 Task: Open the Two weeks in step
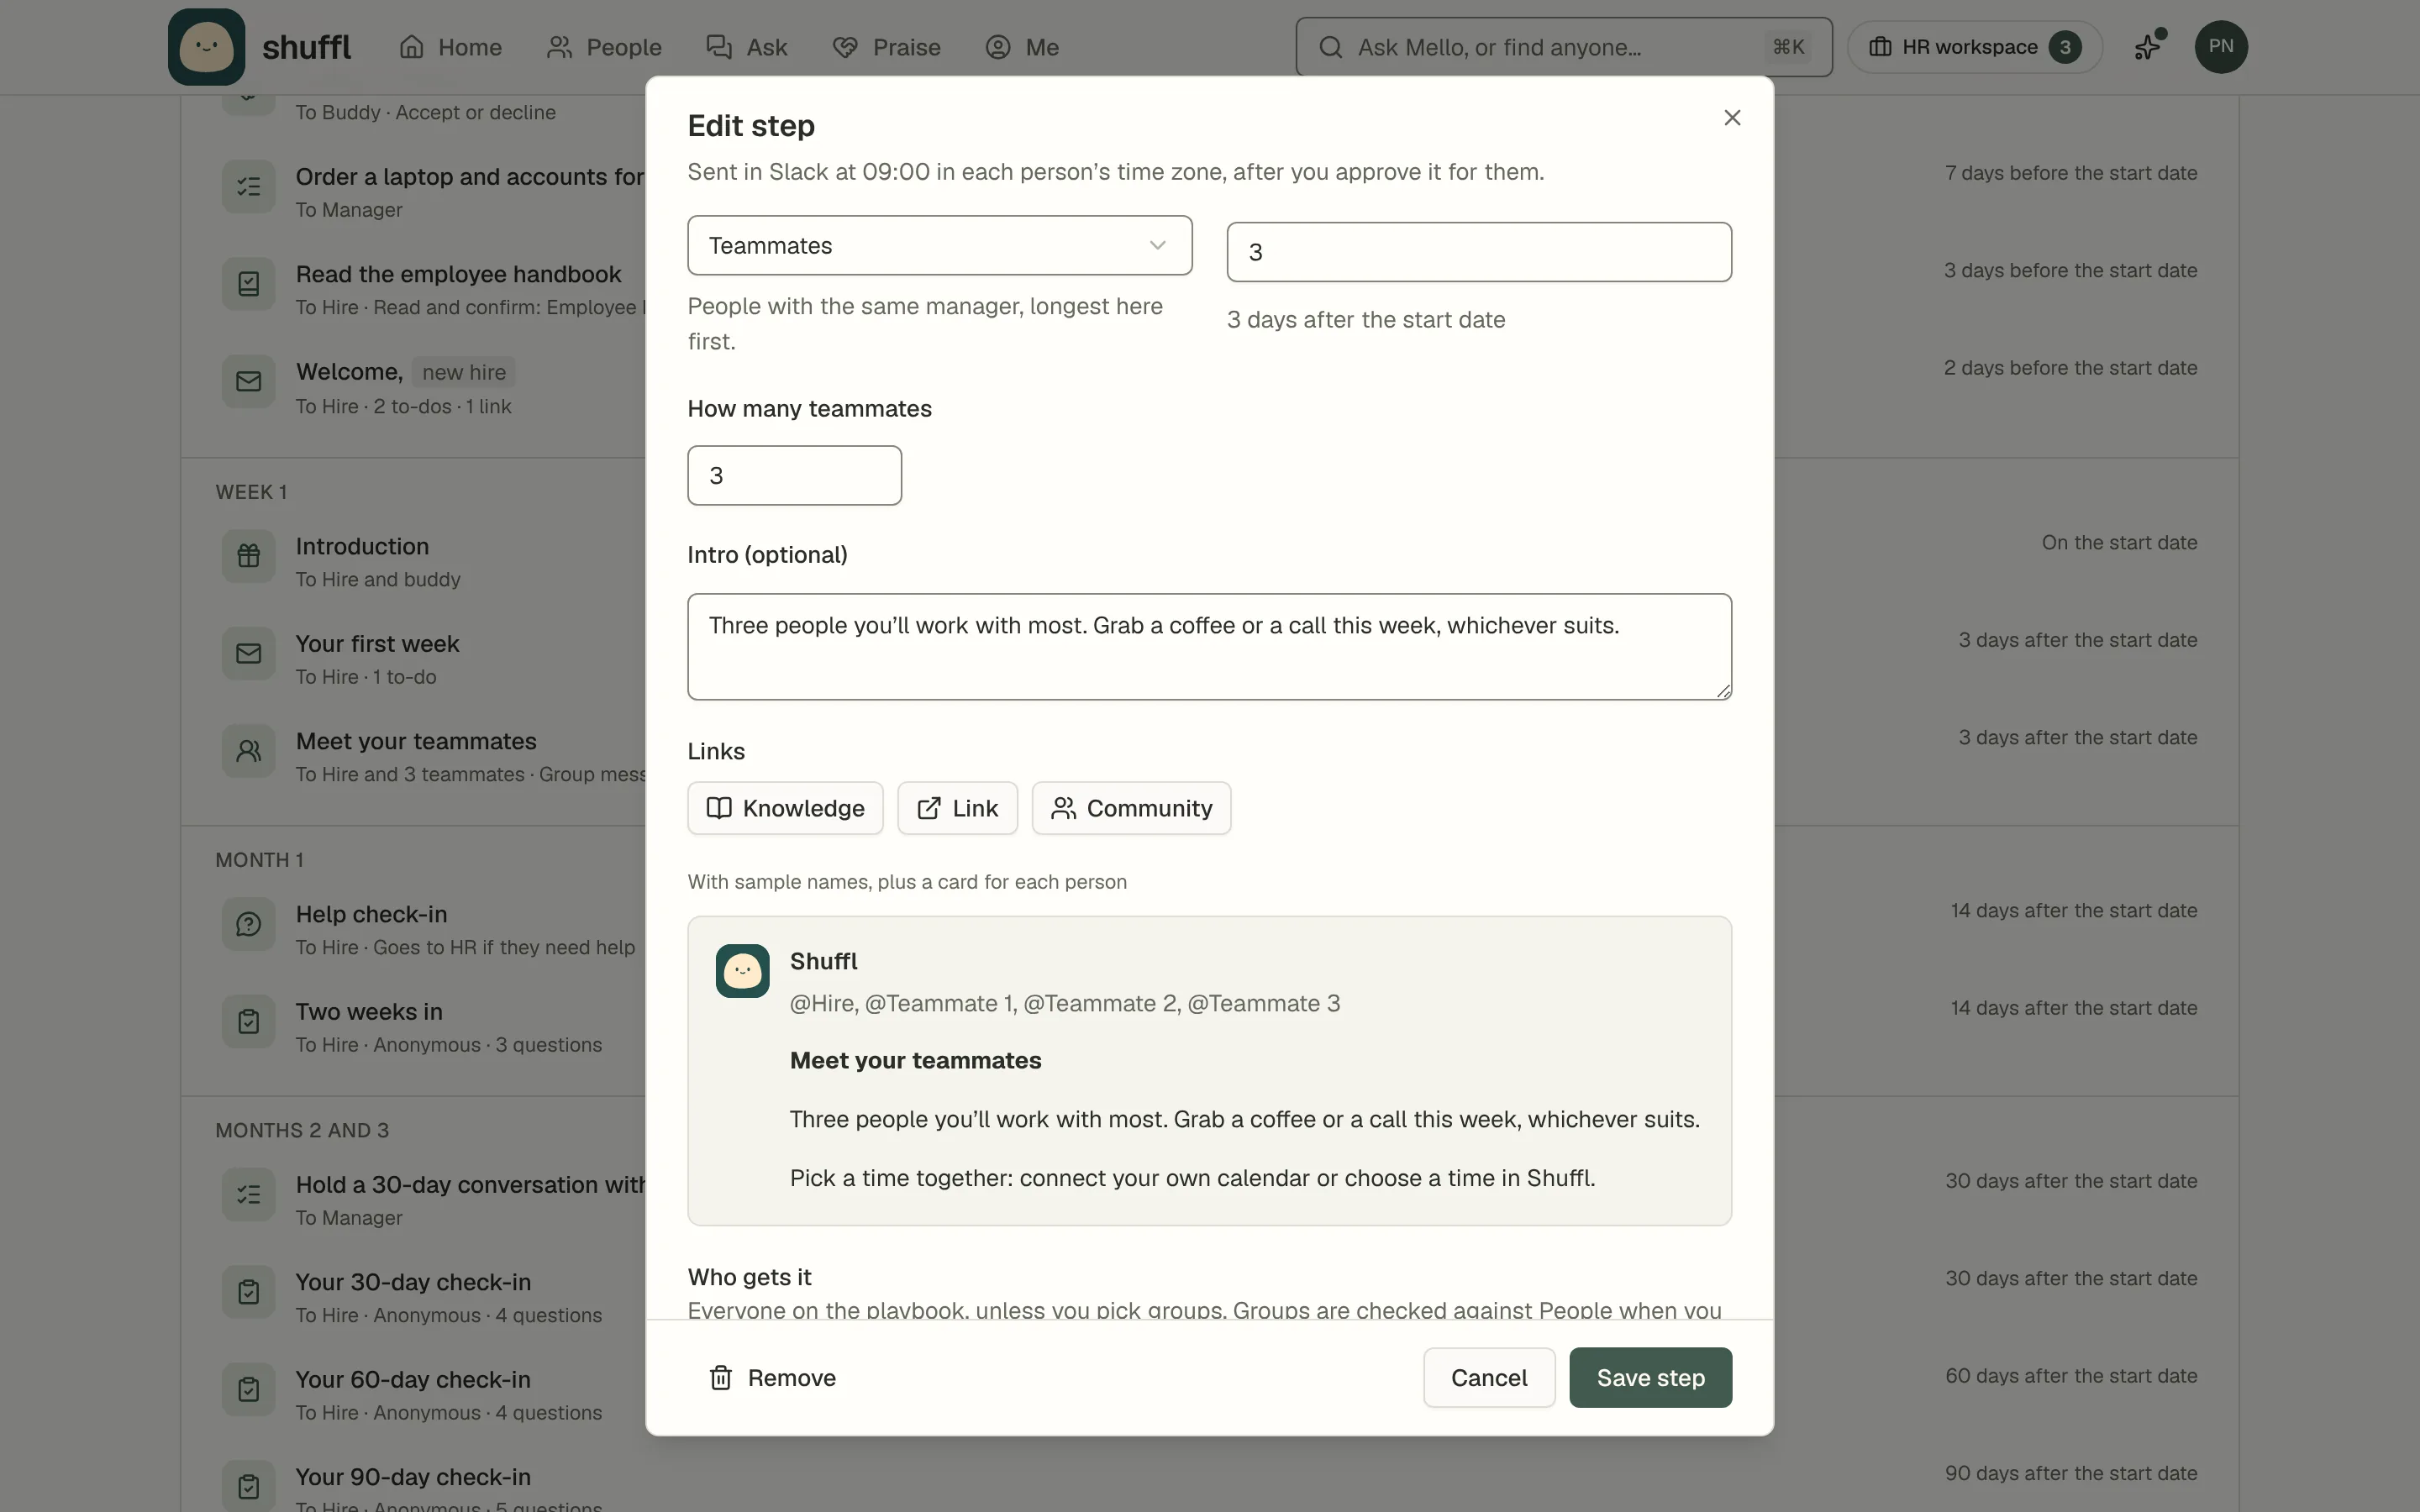click(369, 1012)
